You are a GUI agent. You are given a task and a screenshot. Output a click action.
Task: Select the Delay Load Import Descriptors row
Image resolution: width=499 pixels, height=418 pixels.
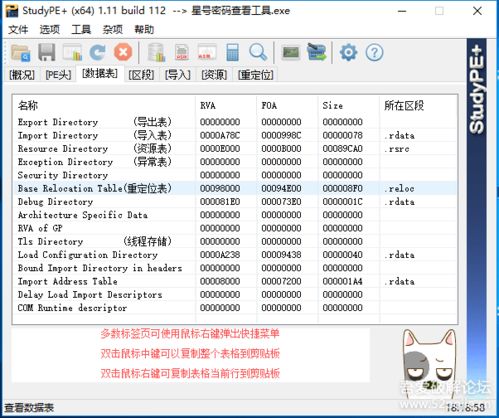(x=235, y=295)
